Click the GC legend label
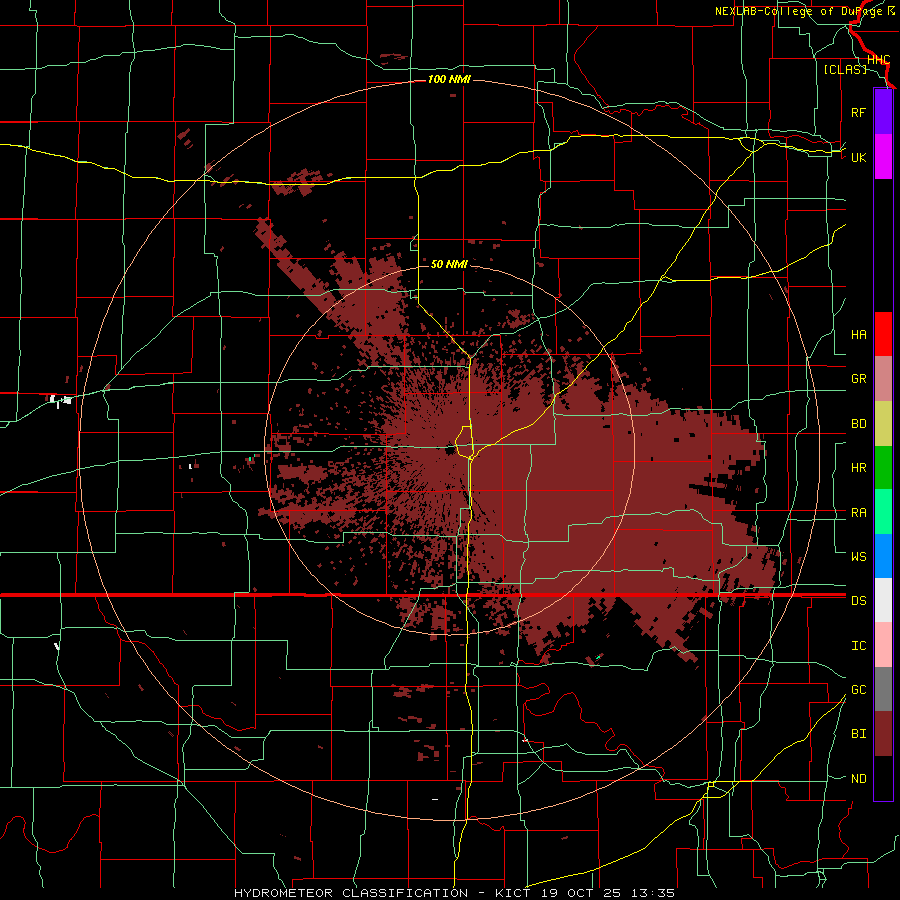The image size is (900, 900). [x=858, y=690]
